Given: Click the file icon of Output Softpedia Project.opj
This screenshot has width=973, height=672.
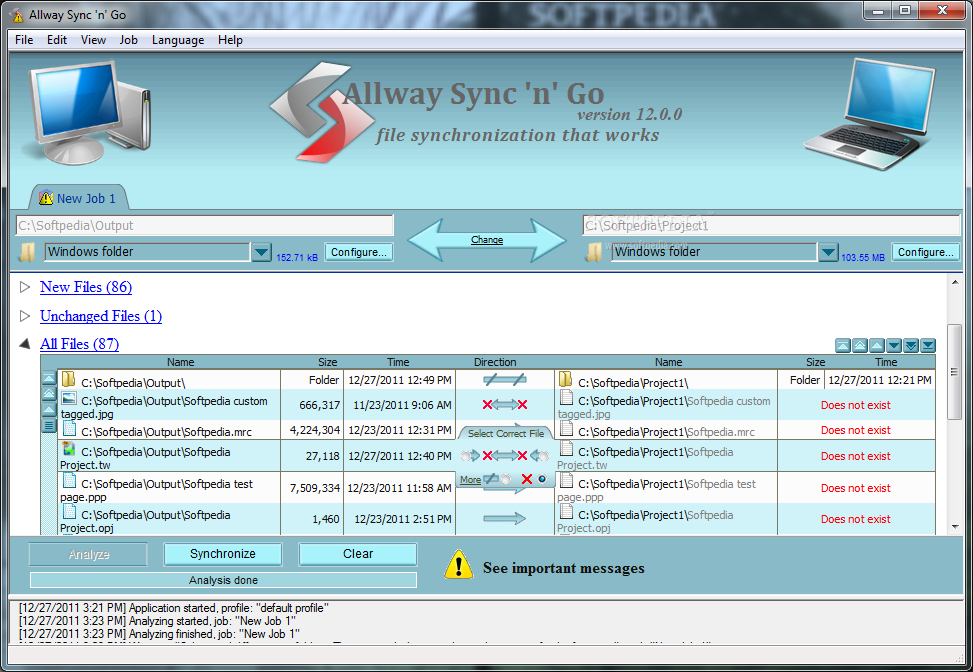Looking at the screenshot, I should (70, 512).
